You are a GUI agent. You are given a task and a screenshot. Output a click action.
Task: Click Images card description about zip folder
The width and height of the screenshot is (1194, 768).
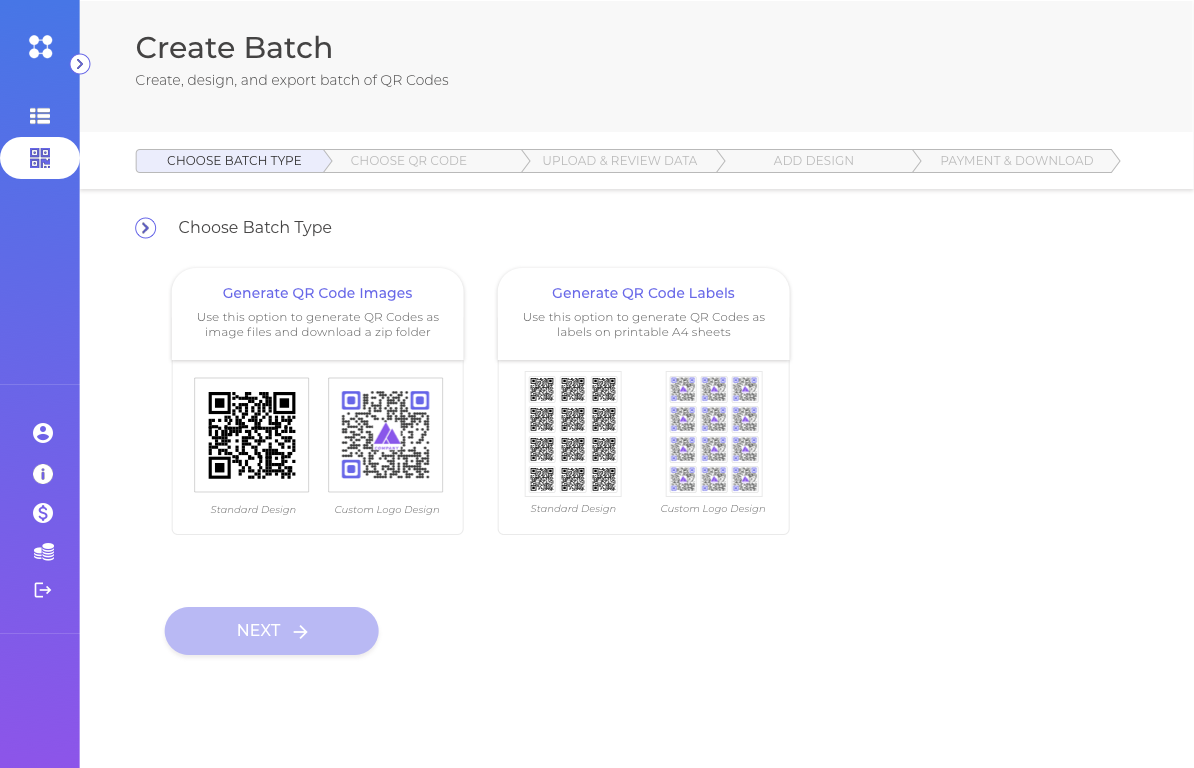click(318, 324)
